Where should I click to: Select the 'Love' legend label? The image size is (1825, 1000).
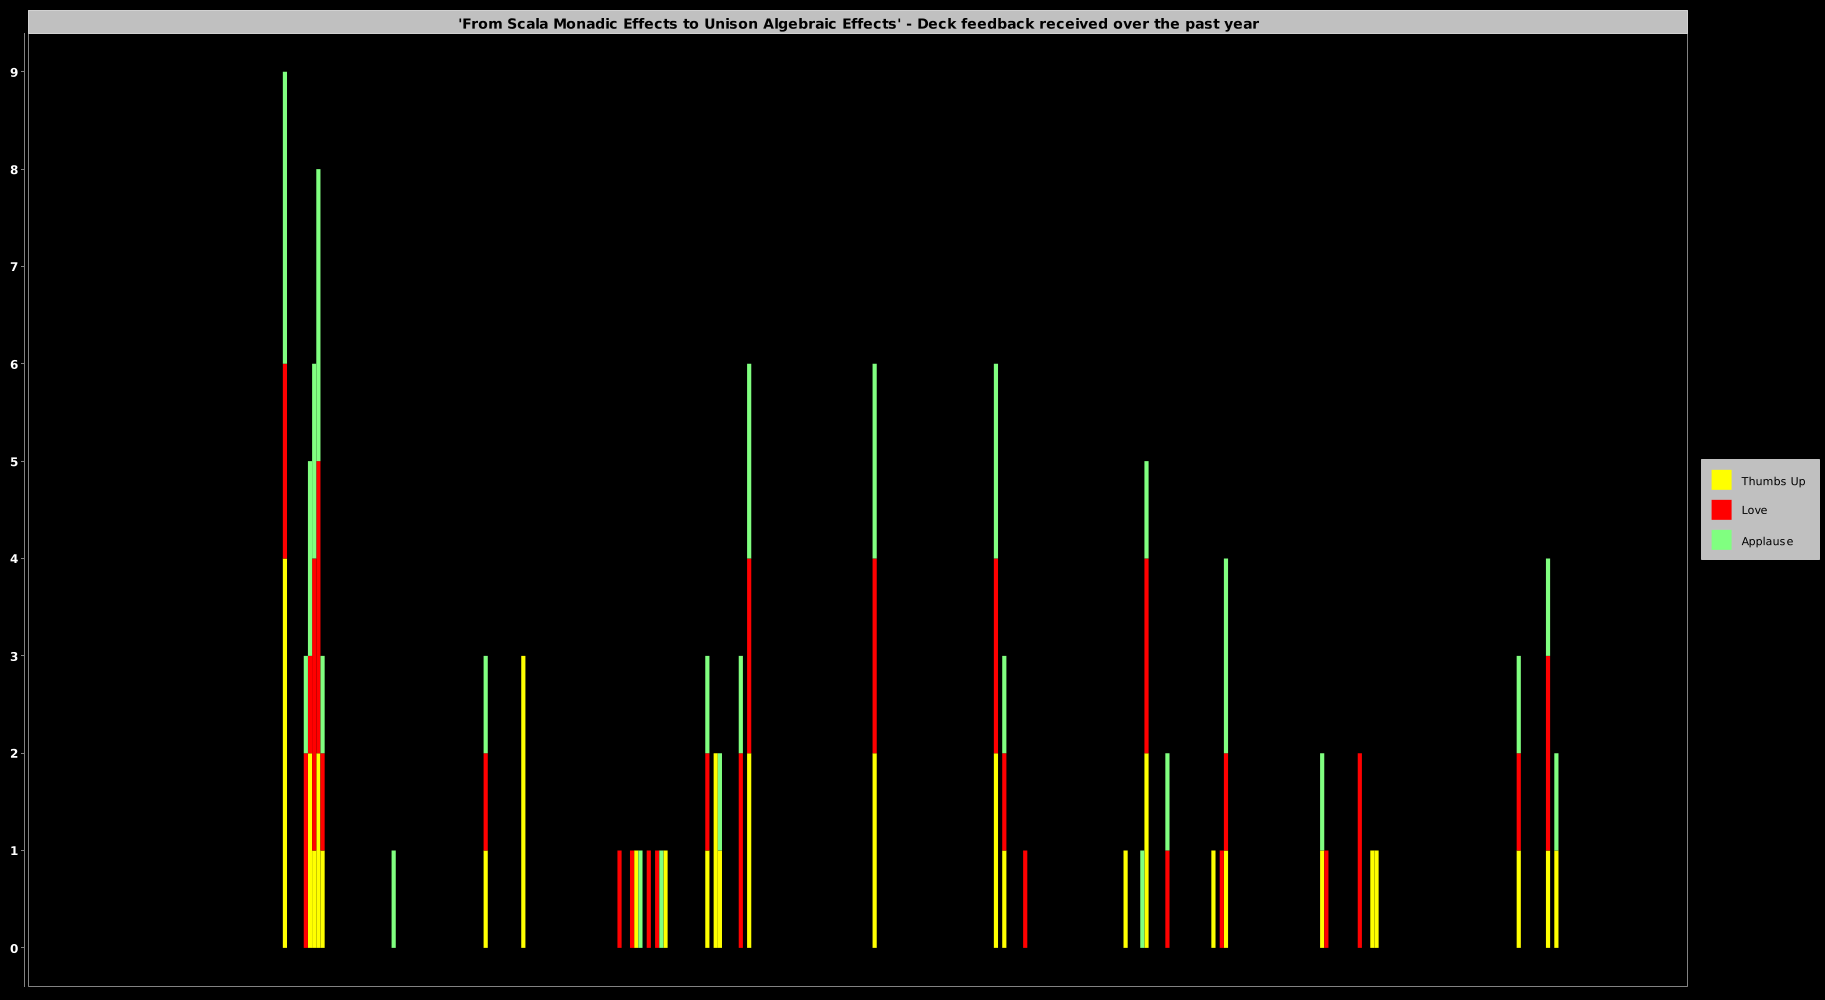pyautogui.click(x=1754, y=510)
